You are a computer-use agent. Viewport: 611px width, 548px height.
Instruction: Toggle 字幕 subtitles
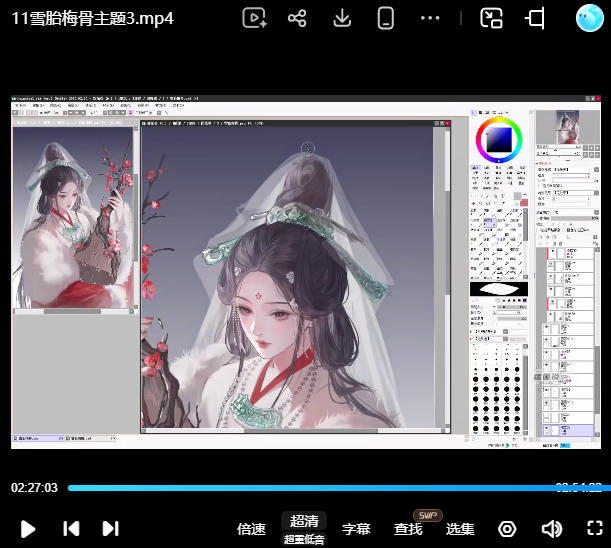356,529
